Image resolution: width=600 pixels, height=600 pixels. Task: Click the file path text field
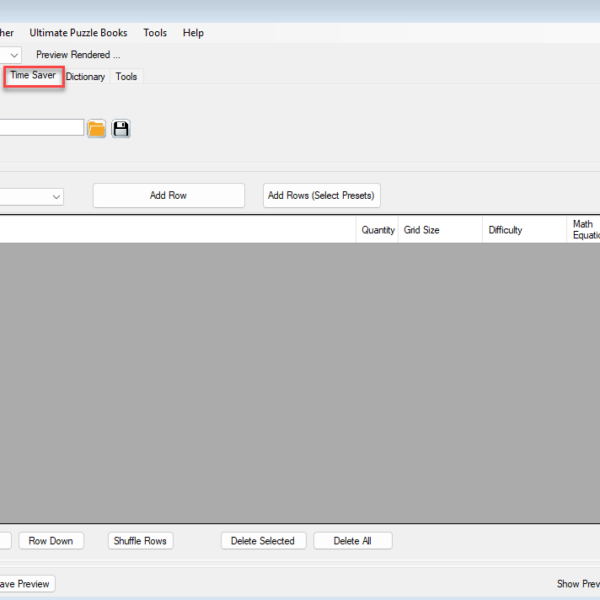pos(40,128)
